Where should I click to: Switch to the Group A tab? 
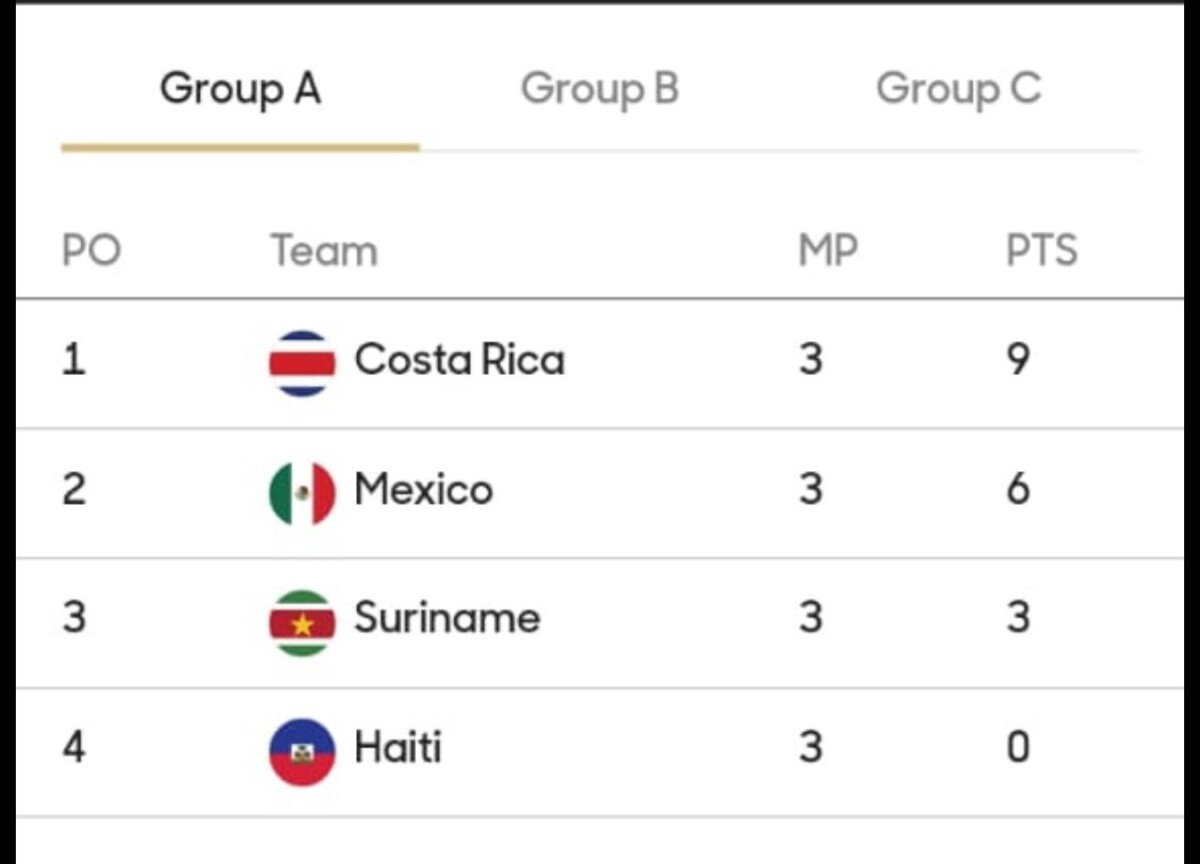[240, 89]
